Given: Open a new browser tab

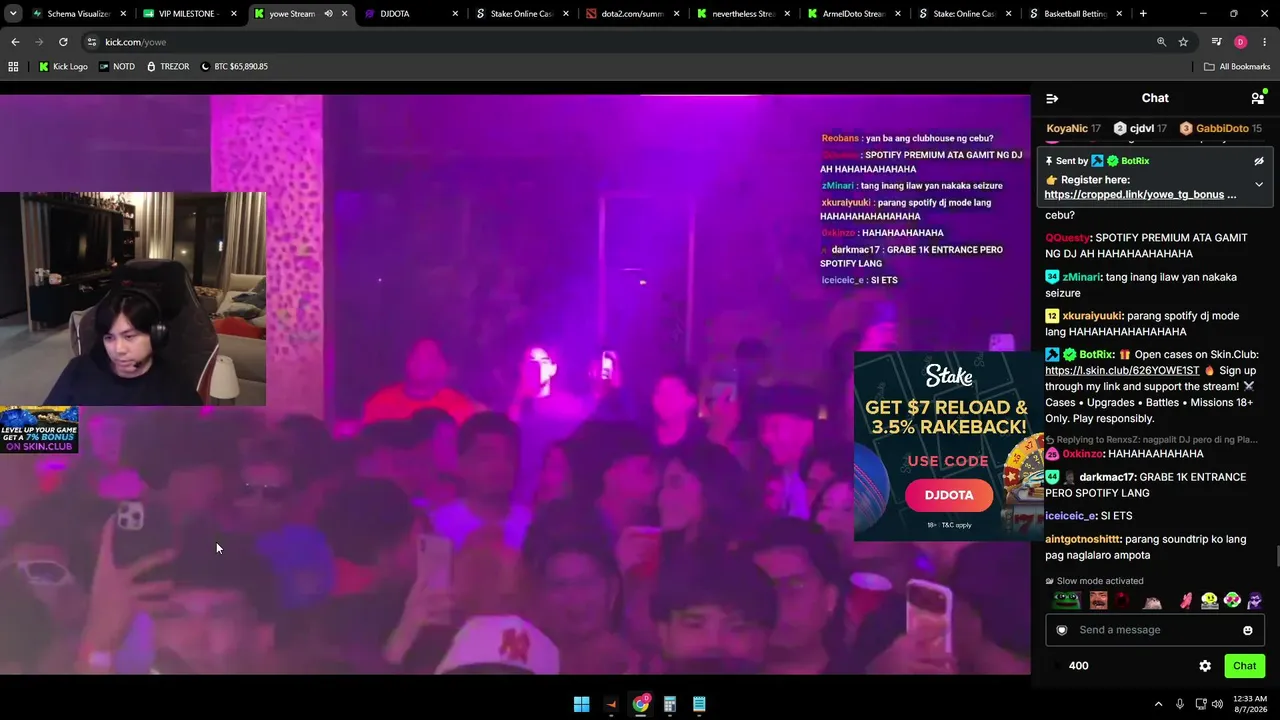Looking at the screenshot, I should [1143, 14].
